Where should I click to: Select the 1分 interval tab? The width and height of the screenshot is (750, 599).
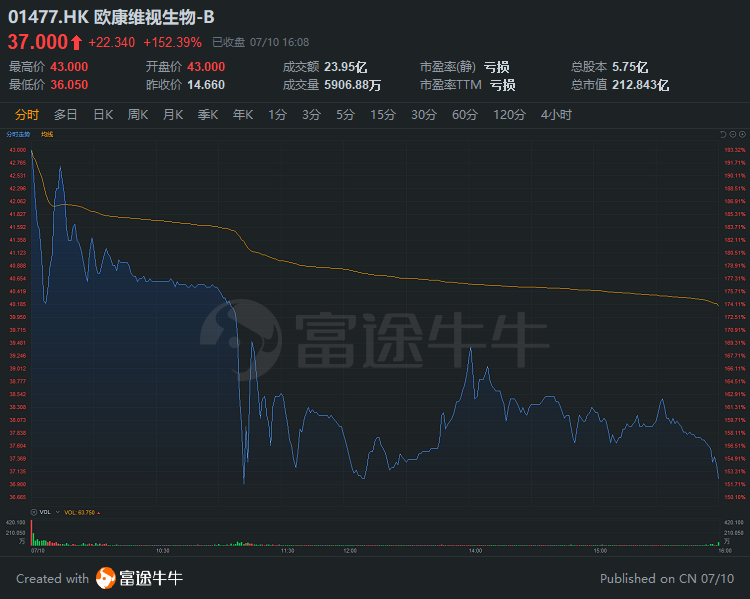[277, 115]
